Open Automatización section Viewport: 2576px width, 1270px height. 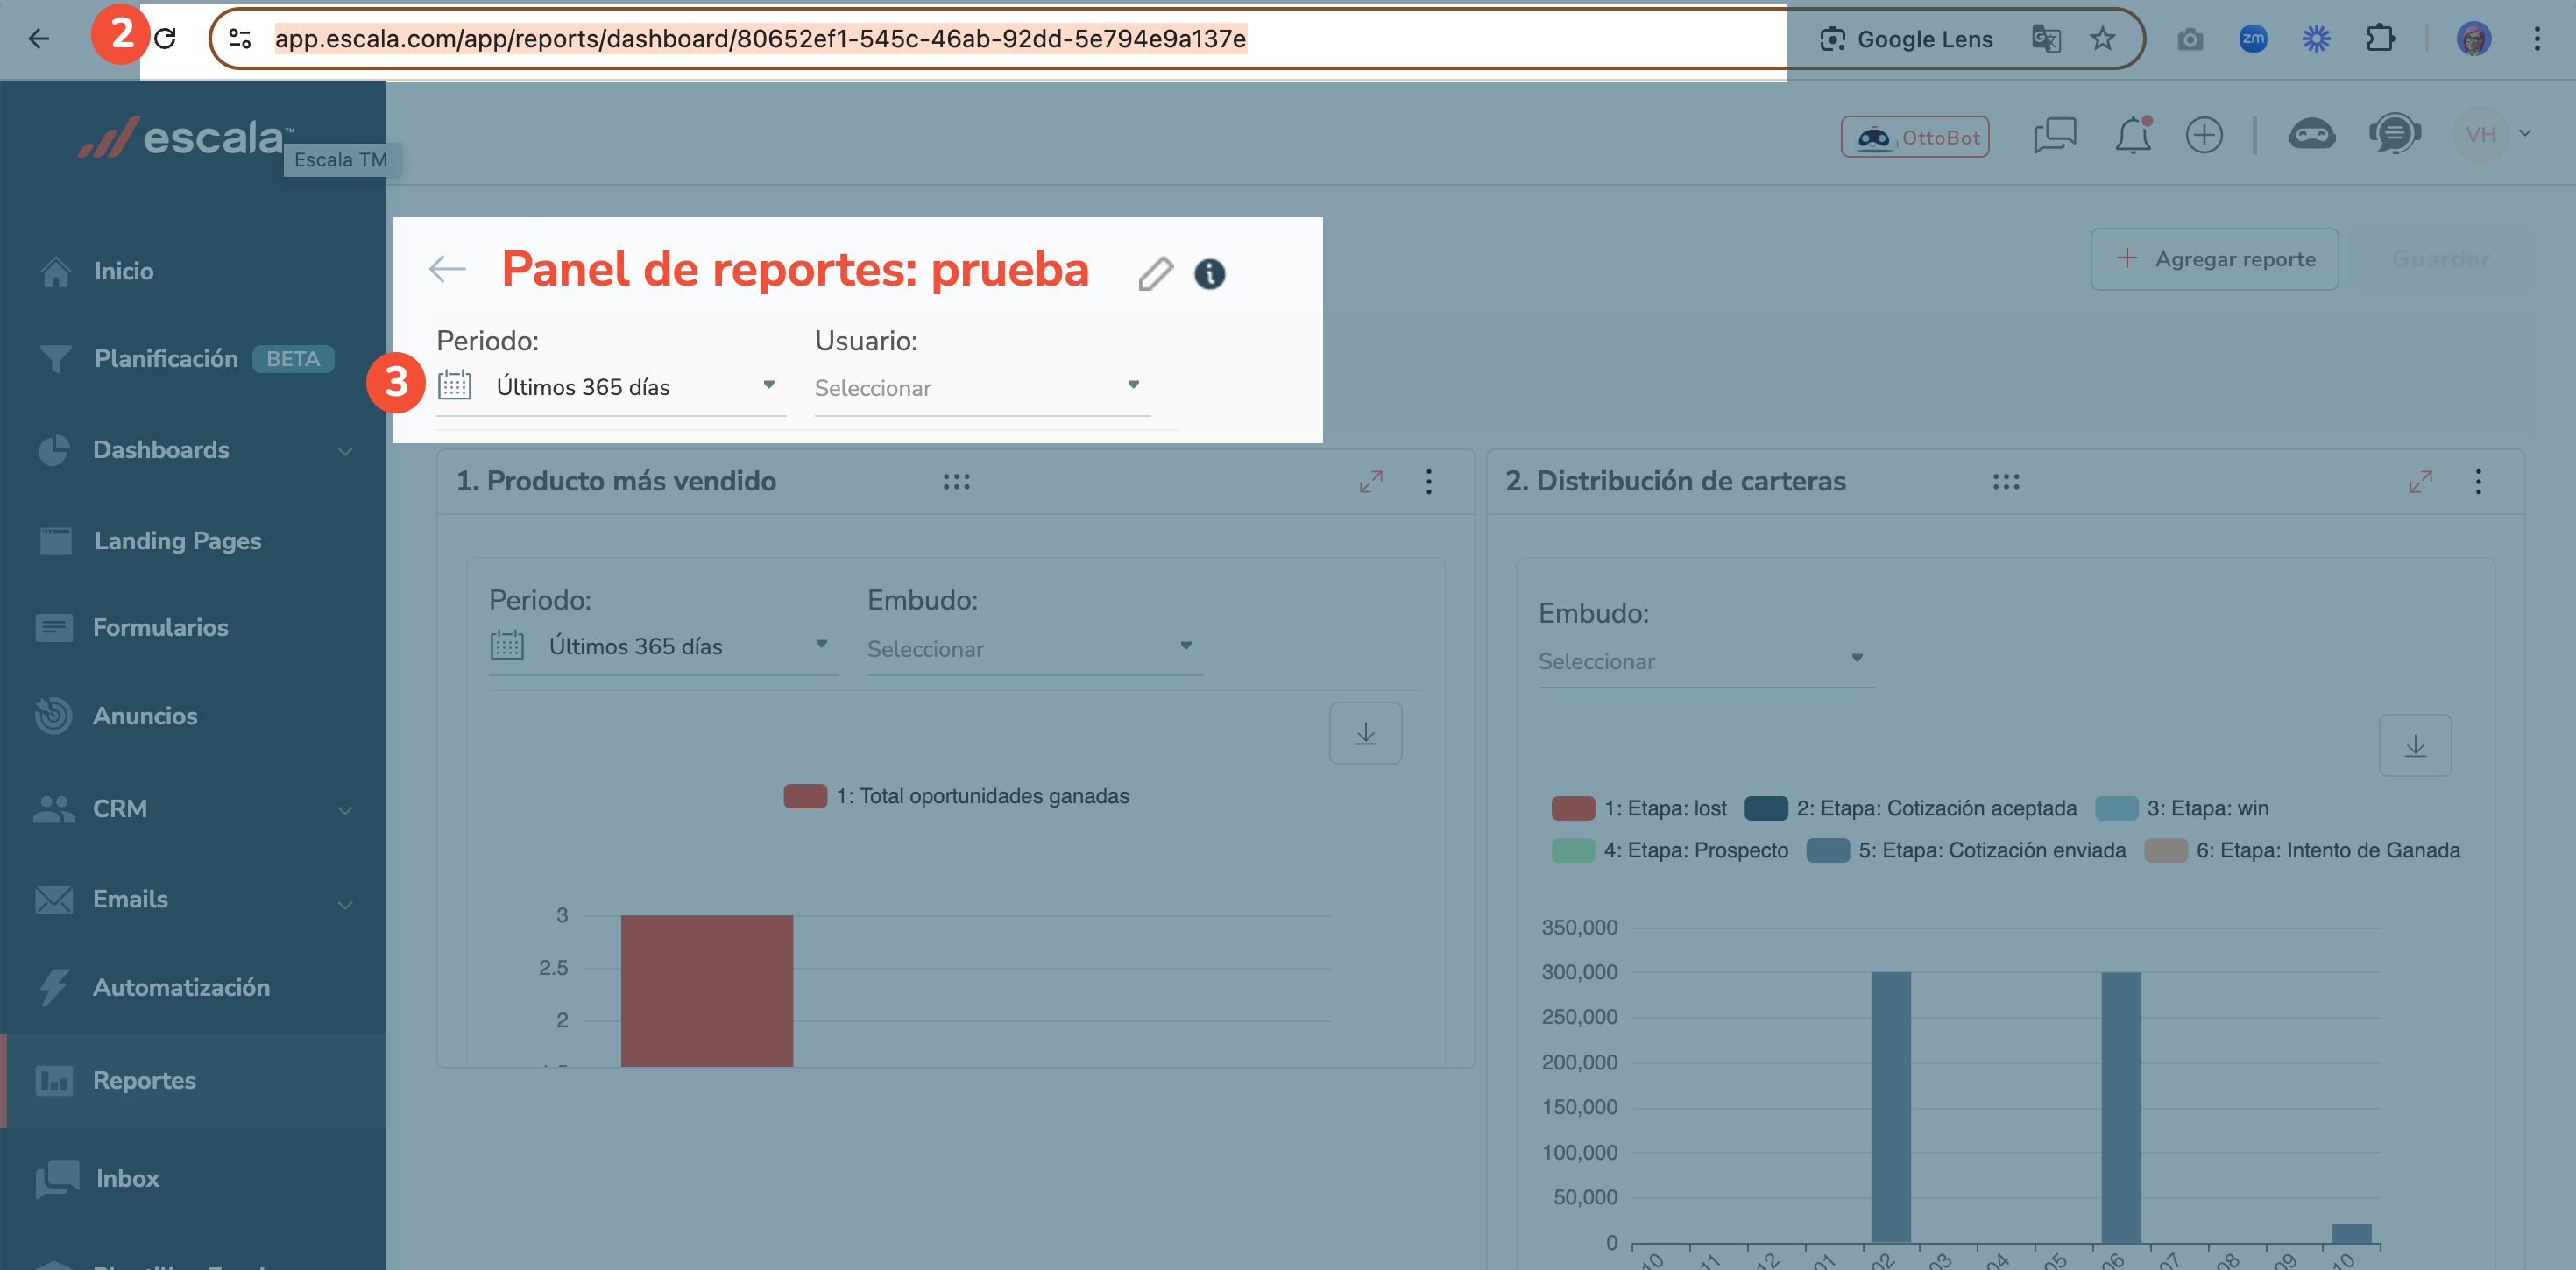click(x=153, y=987)
